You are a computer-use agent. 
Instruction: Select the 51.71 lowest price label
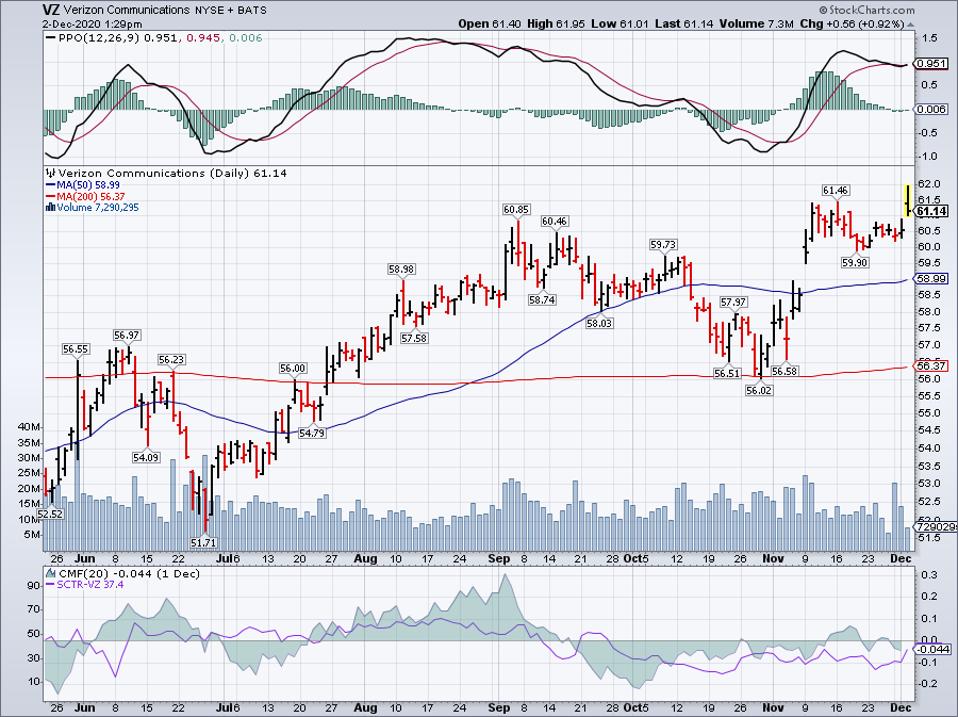[x=203, y=542]
